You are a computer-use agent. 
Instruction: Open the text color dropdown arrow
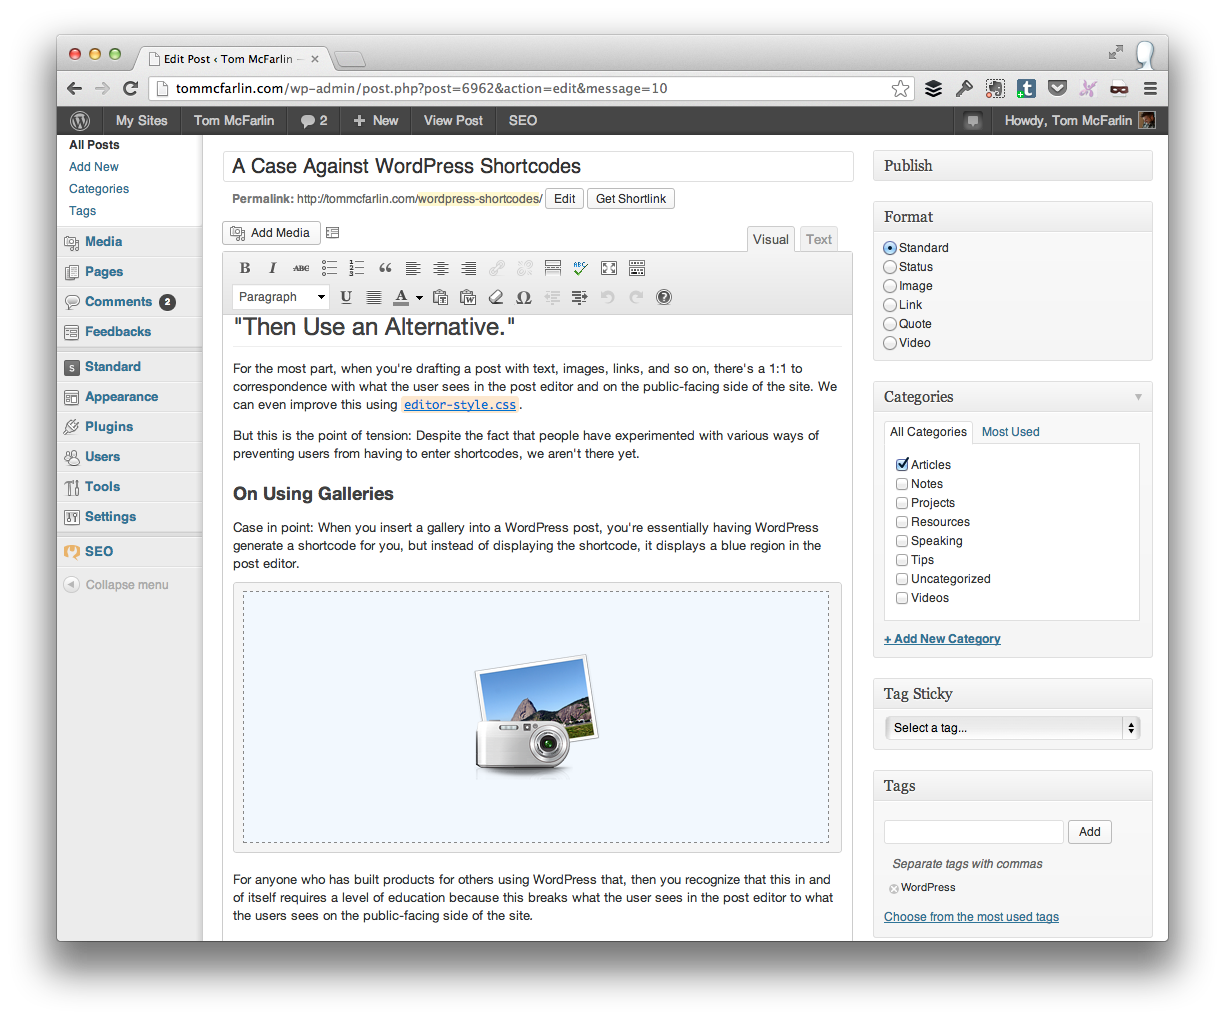click(x=417, y=297)
